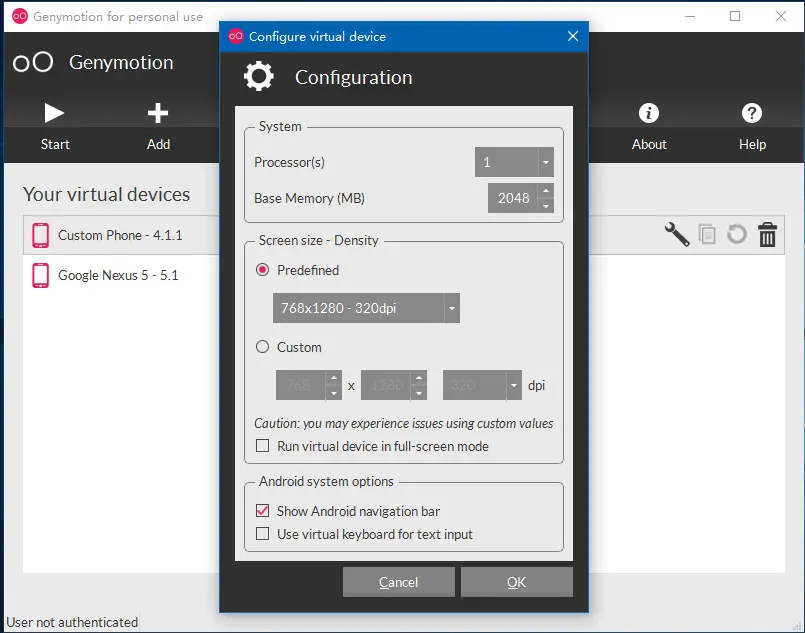This screenshot has width=805, height=633.
Task: Click the Base Memory (MB) label
Action: pos(309,198)
